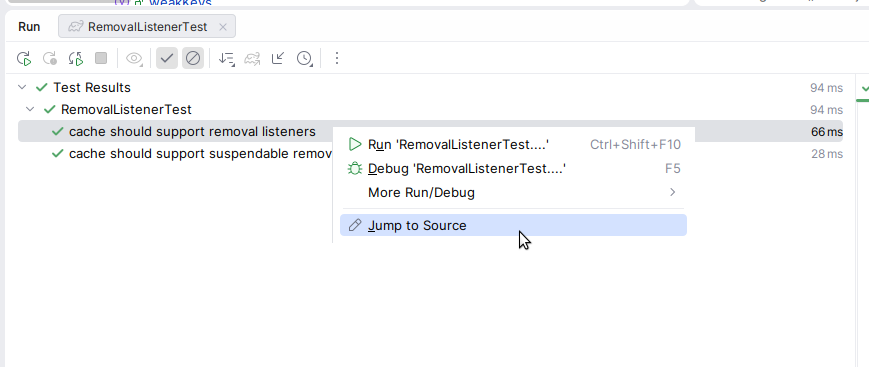The width and height of the screenshot is (869, 367).
Task: Open the test history clock icon
Action: point(304,58)
